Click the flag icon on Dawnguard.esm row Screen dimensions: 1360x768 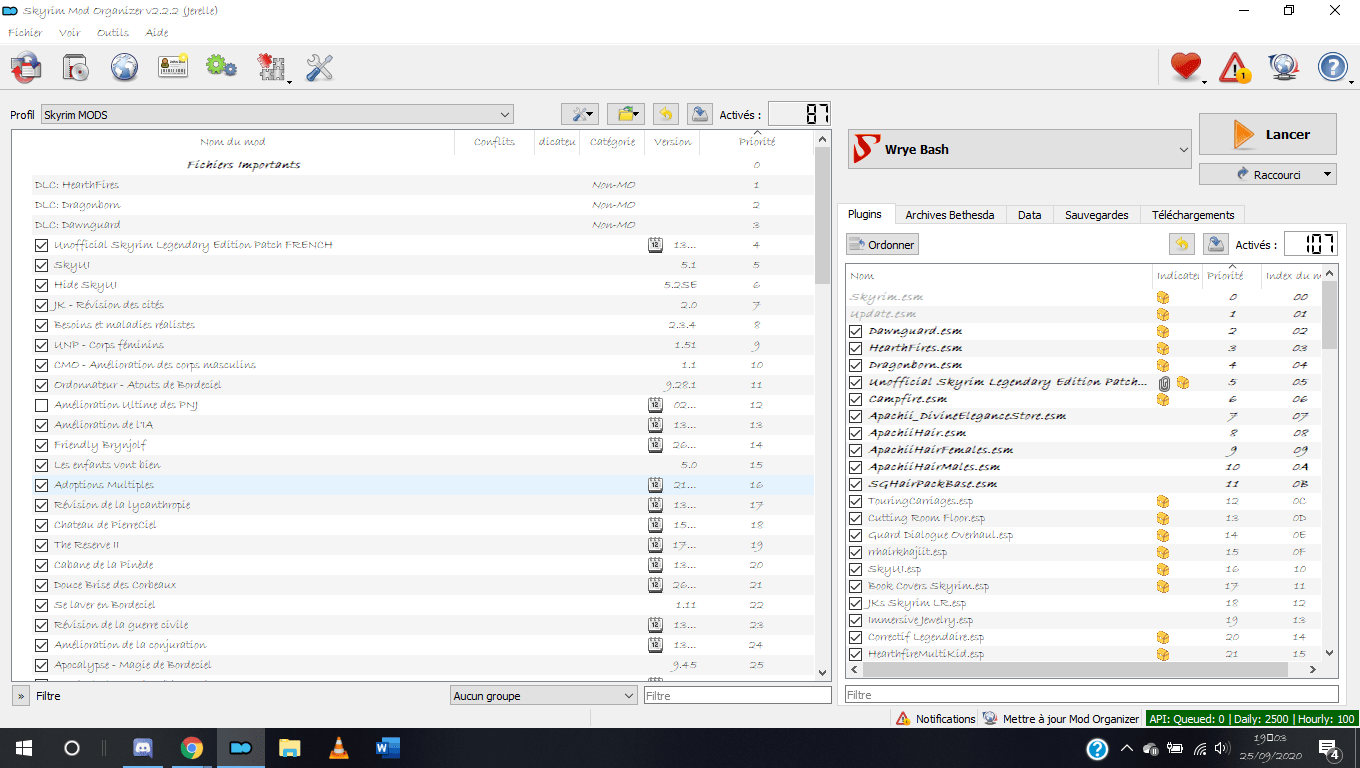click(x=1162, y=331)
